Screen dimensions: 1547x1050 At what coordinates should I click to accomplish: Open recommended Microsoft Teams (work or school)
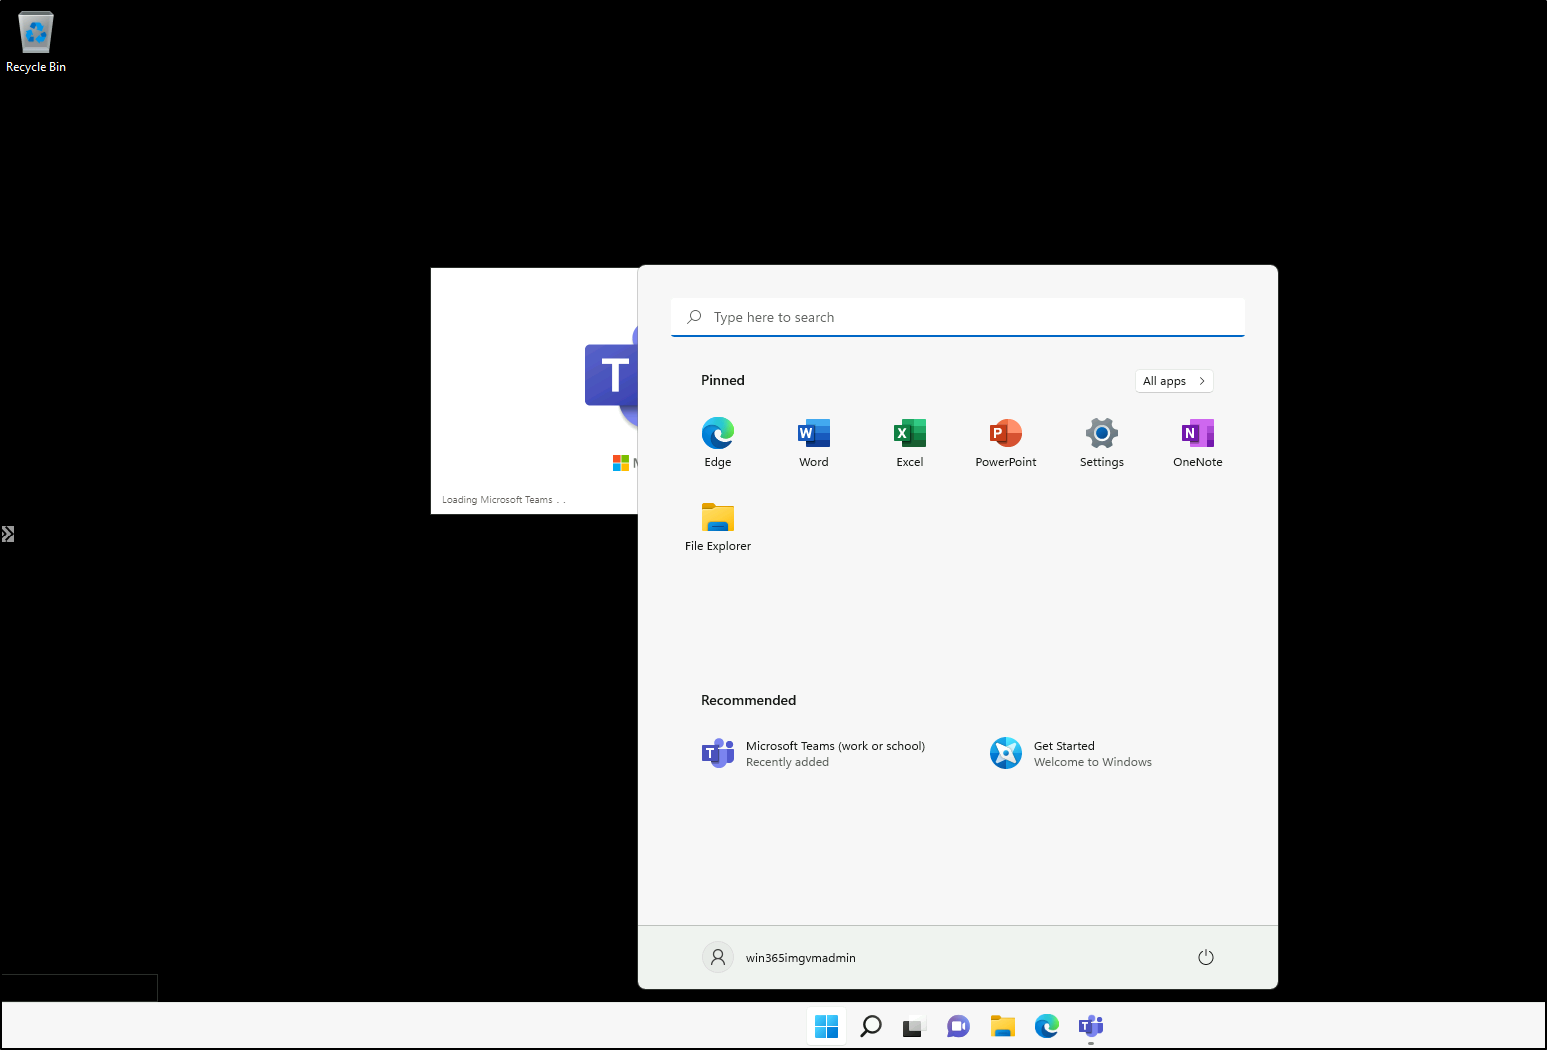click(813, 753)
